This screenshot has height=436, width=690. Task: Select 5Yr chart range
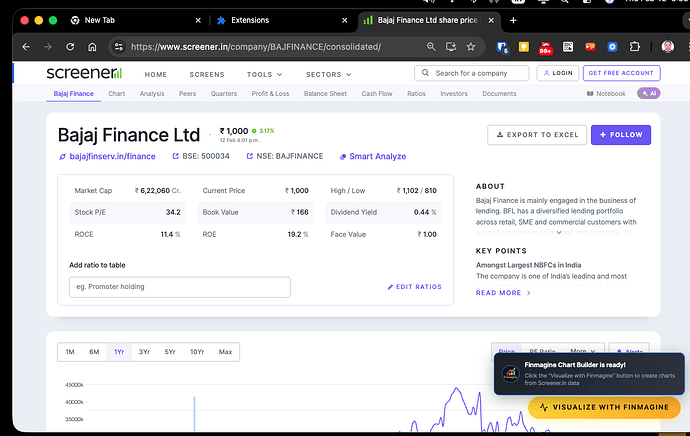click(170, 352)
